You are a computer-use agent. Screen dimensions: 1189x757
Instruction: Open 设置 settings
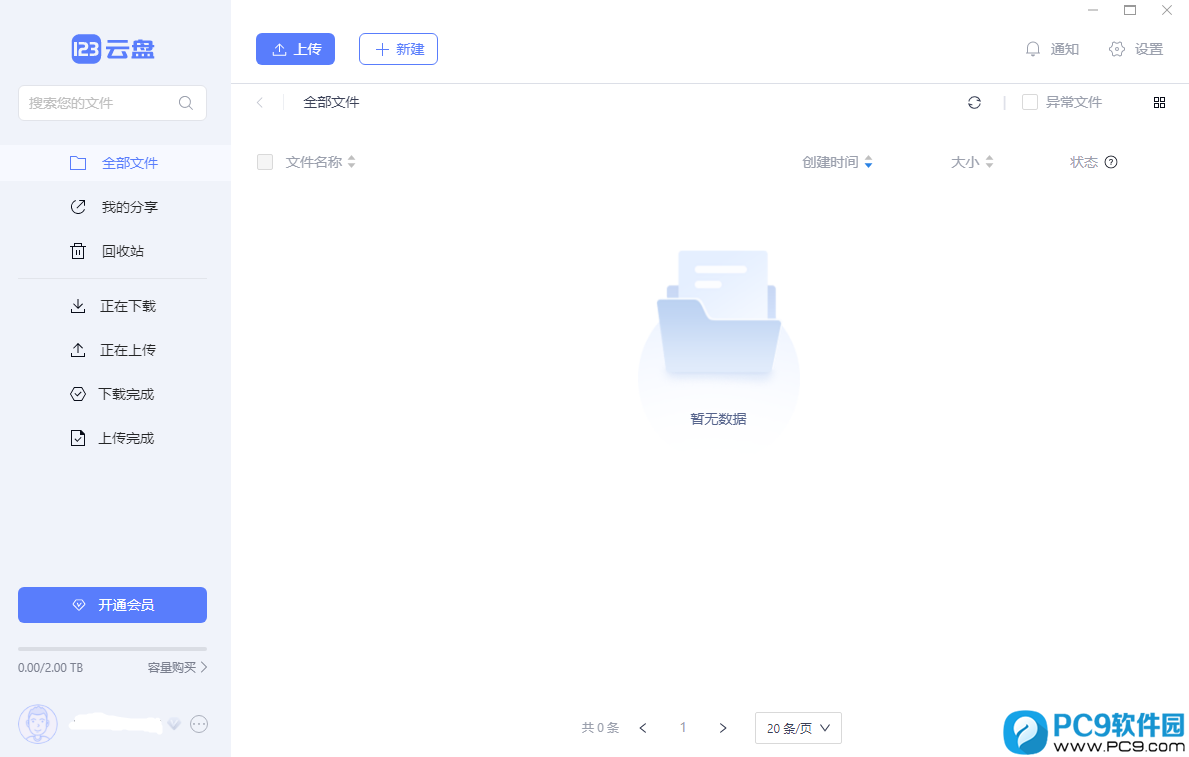(1136, 49)
